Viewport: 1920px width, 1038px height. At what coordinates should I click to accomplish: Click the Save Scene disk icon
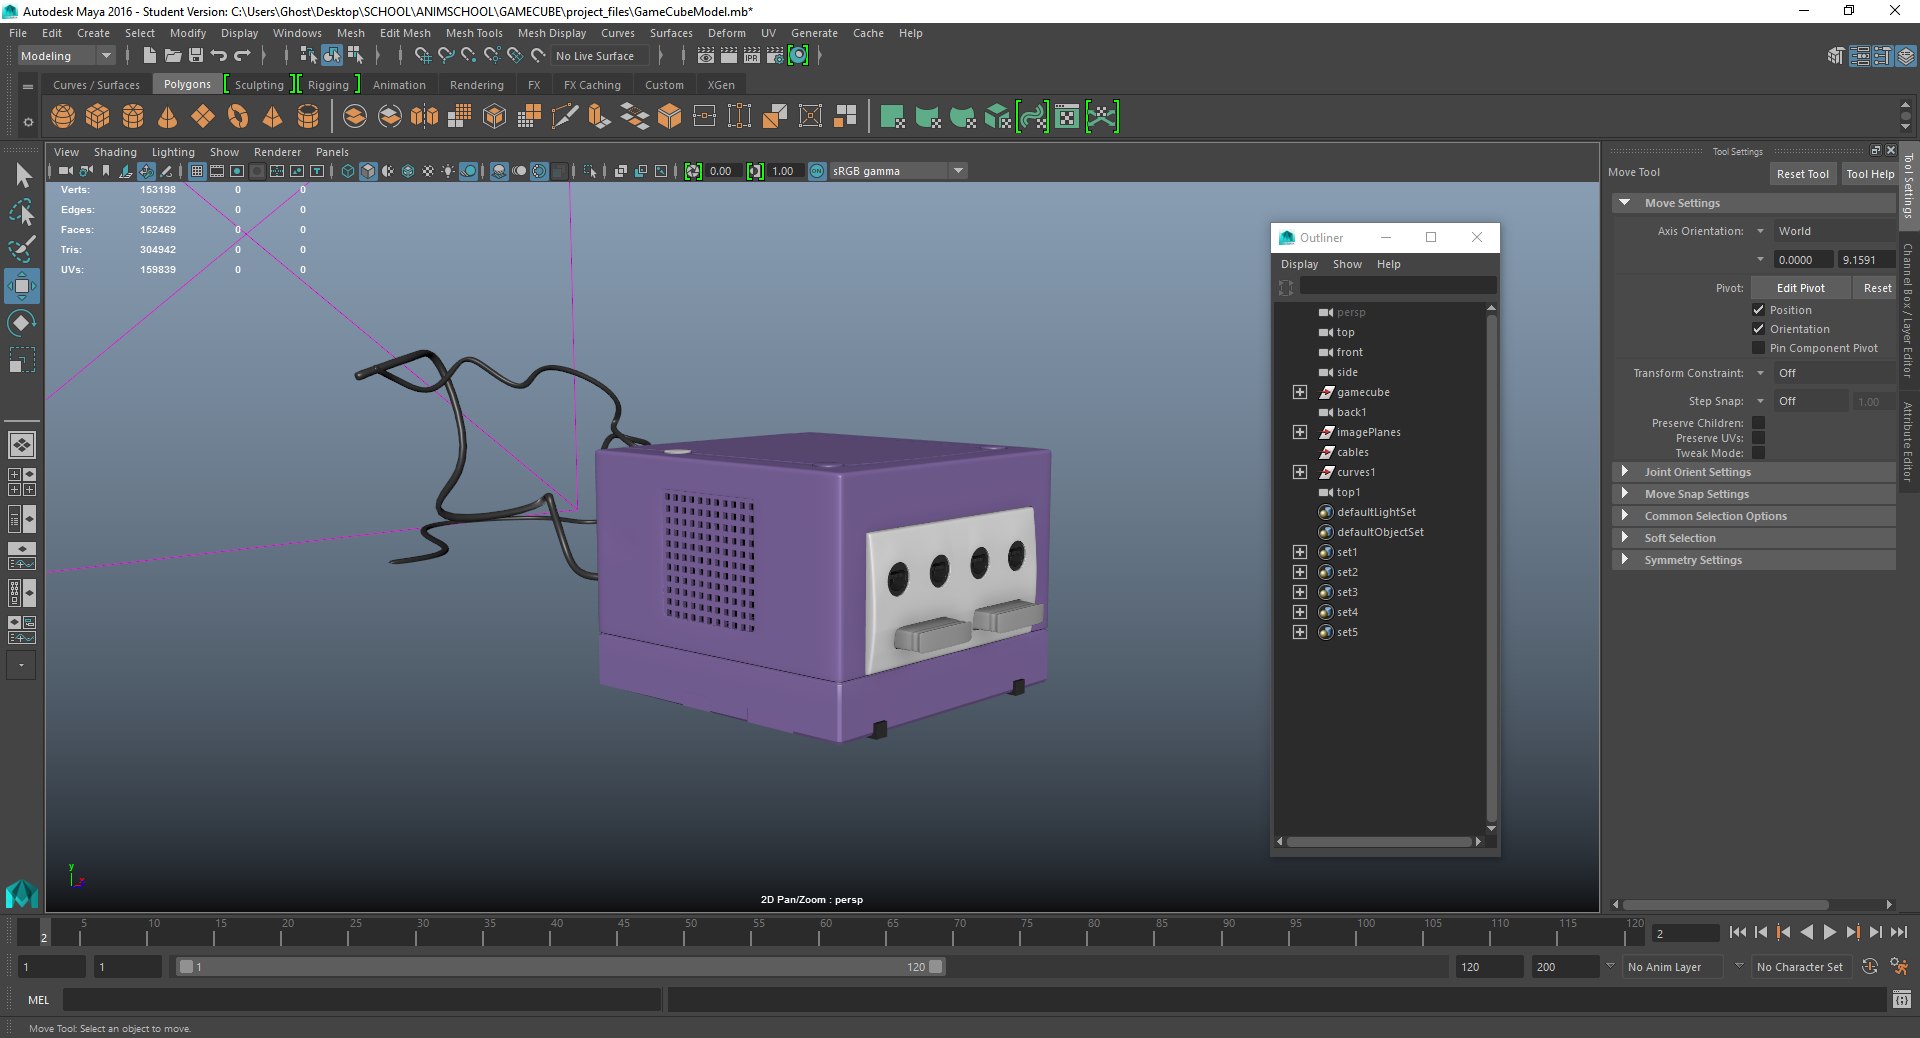196,55
